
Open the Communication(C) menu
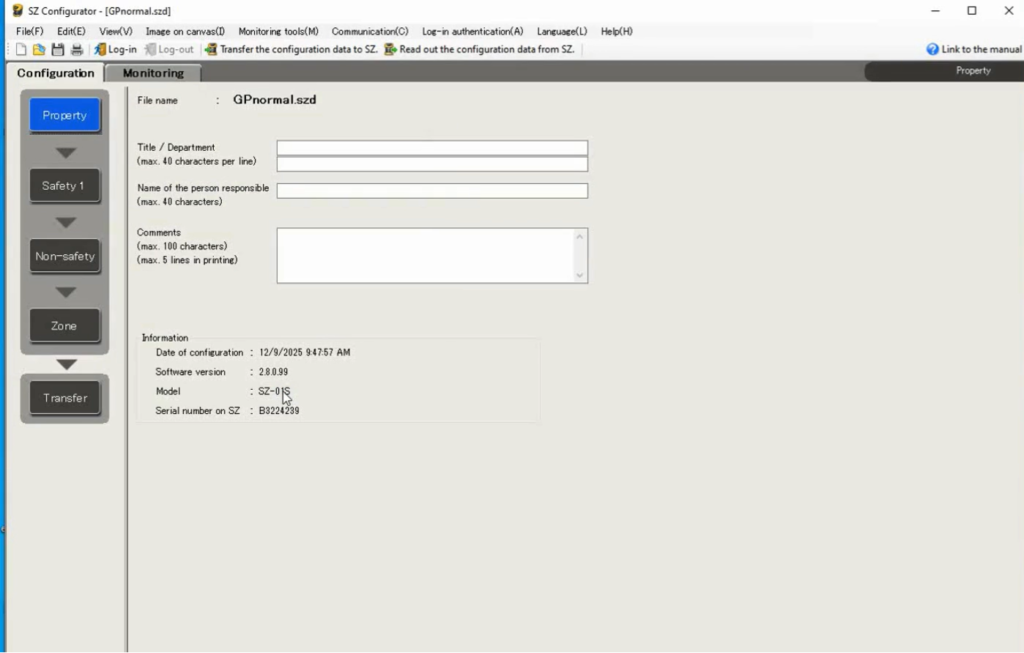[370, 31]
